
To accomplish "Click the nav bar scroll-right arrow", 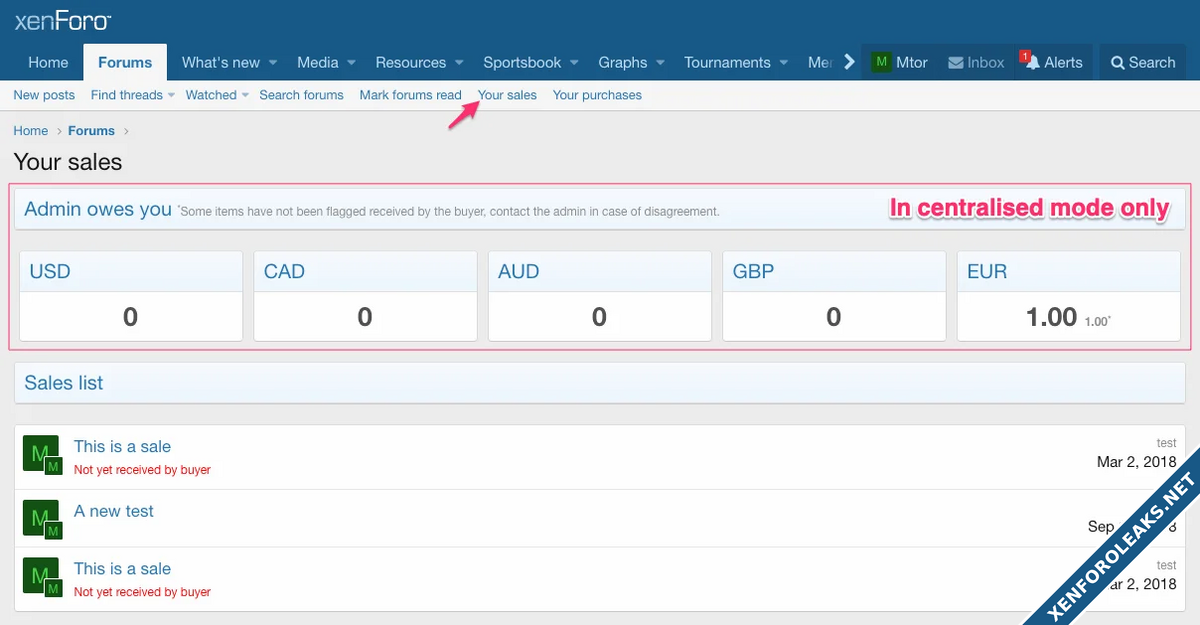I will click(849, 62).
